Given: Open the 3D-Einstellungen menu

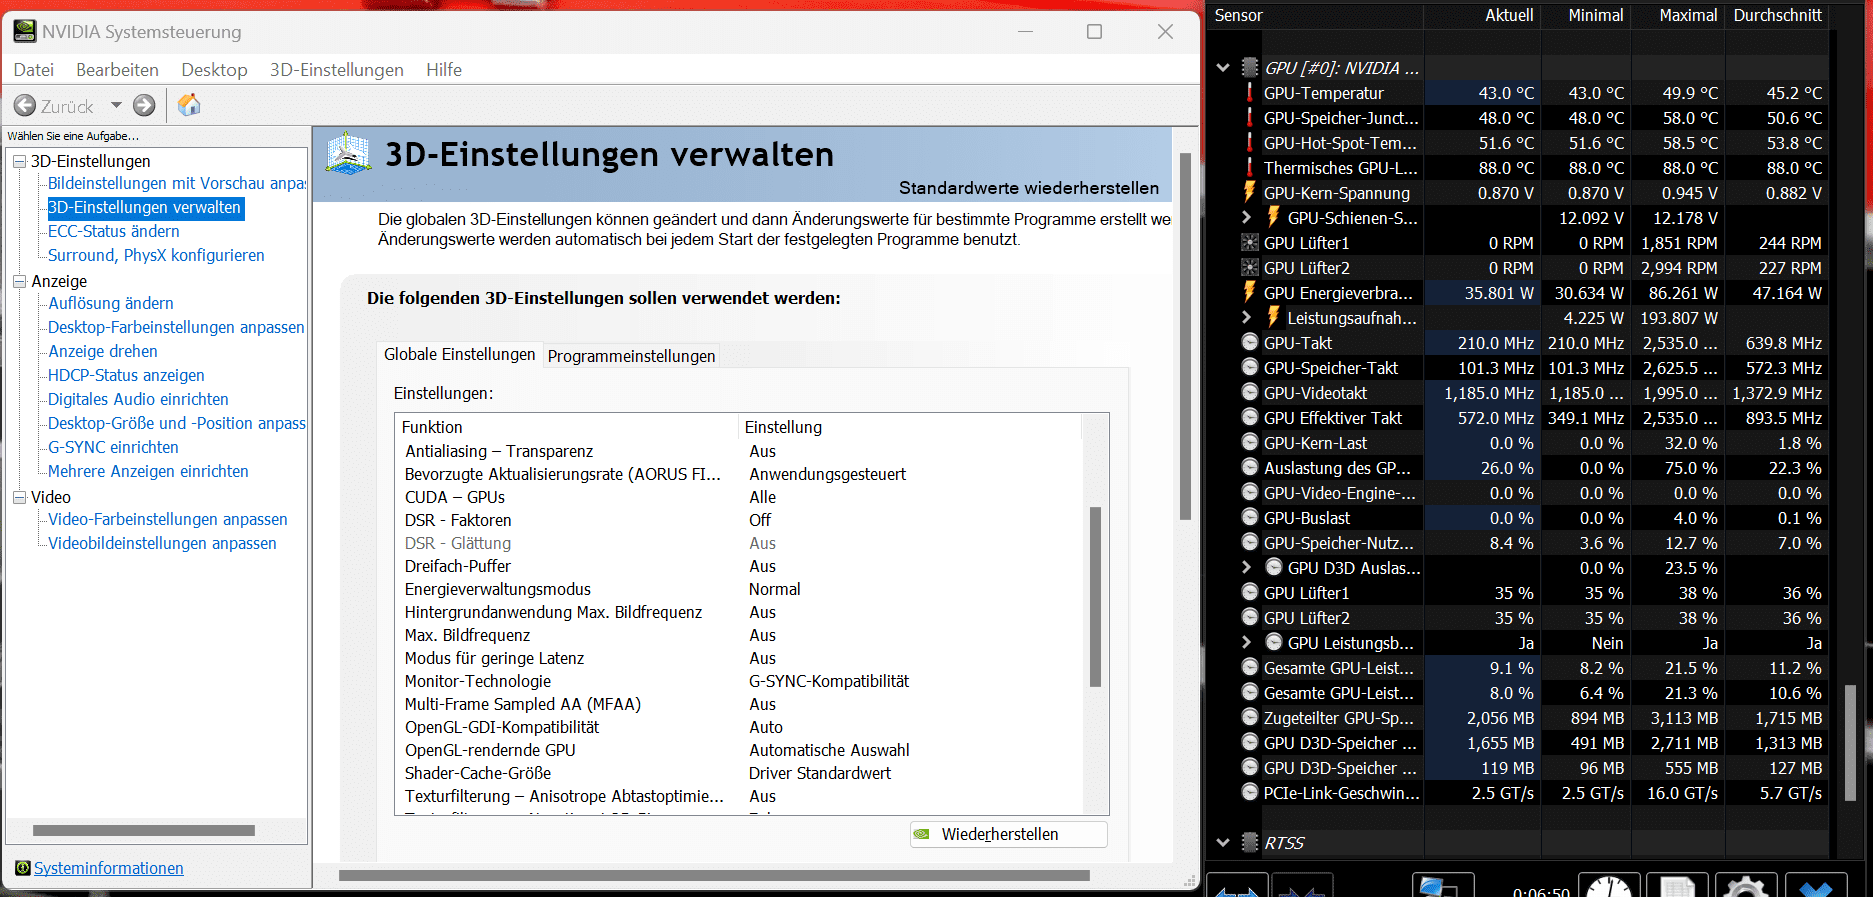Looking at the screenshot, I should click(x=337, y=70).
